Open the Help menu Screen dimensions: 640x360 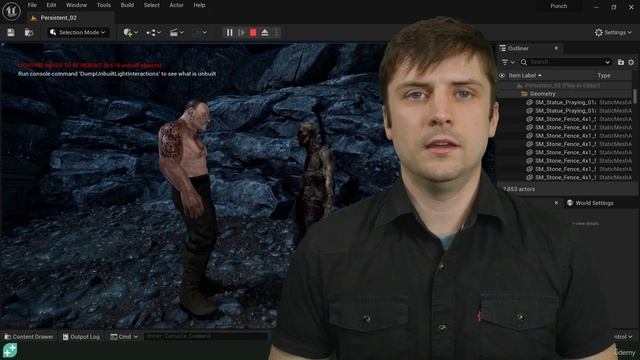tap(199, 5)
